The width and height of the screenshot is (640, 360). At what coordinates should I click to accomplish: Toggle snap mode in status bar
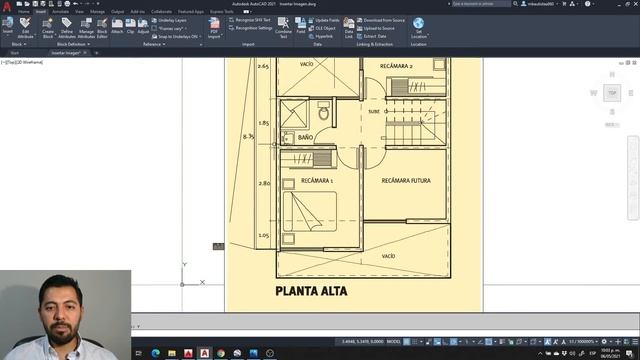pos(415,342)
